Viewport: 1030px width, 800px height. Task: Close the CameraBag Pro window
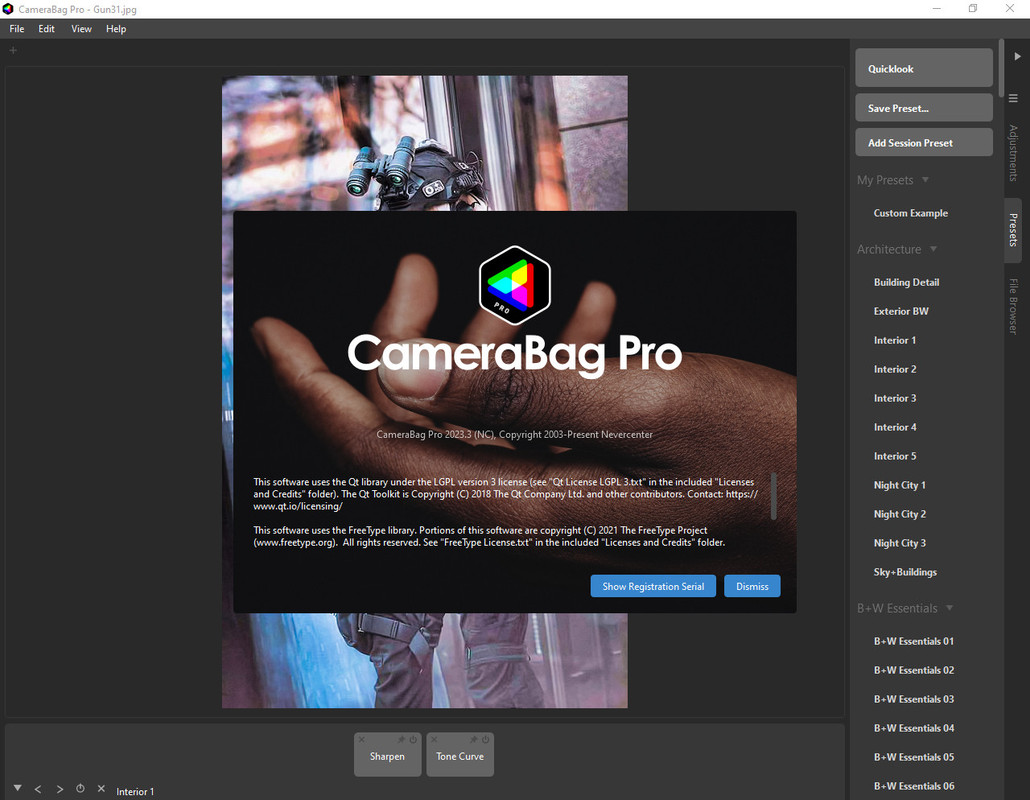1010,9
